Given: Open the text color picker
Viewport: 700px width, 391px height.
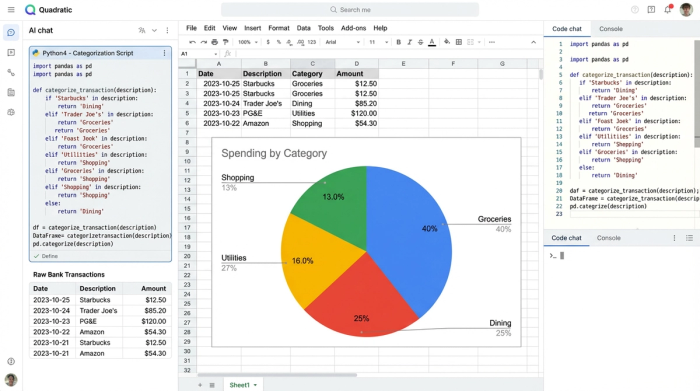Looking at the screenshot, I should [x=432, y=42].
